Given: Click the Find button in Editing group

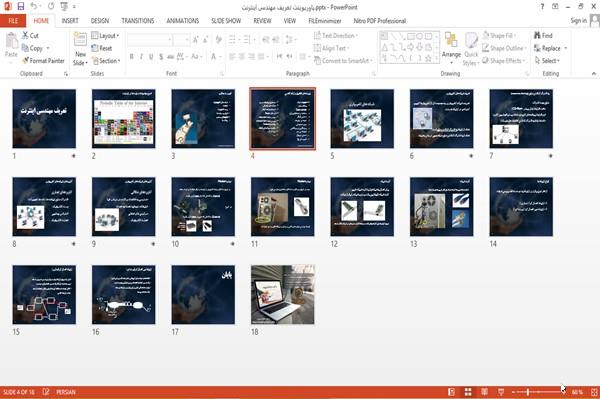Looking at the screenshot, I should click(x=543, y=36).
